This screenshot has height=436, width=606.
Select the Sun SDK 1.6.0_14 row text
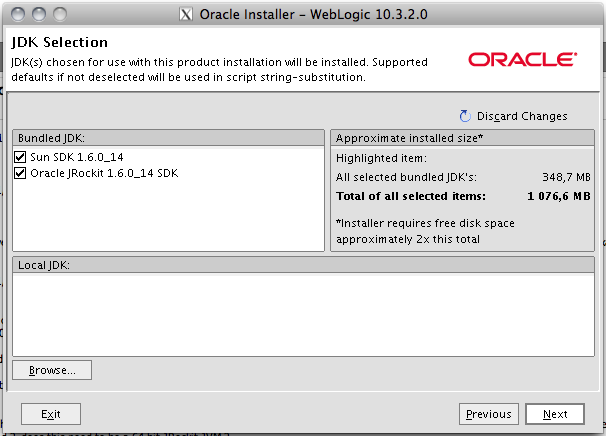[x=77, y=157]
